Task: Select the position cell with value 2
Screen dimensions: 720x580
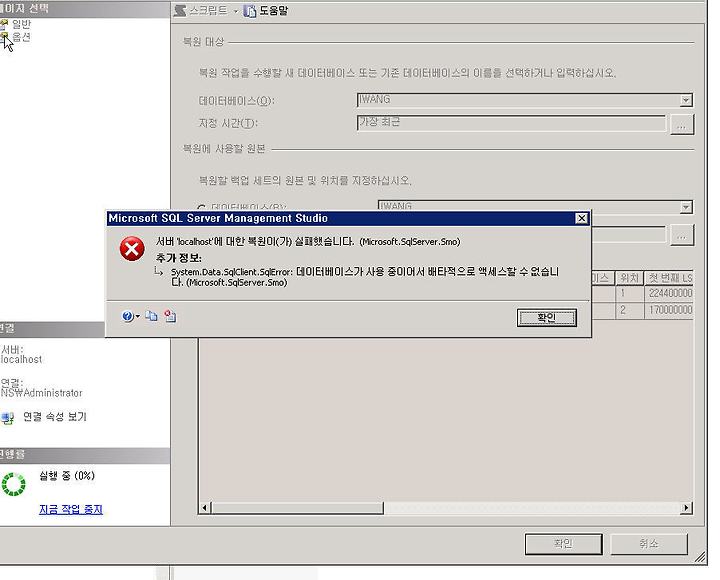Action: 629,310
